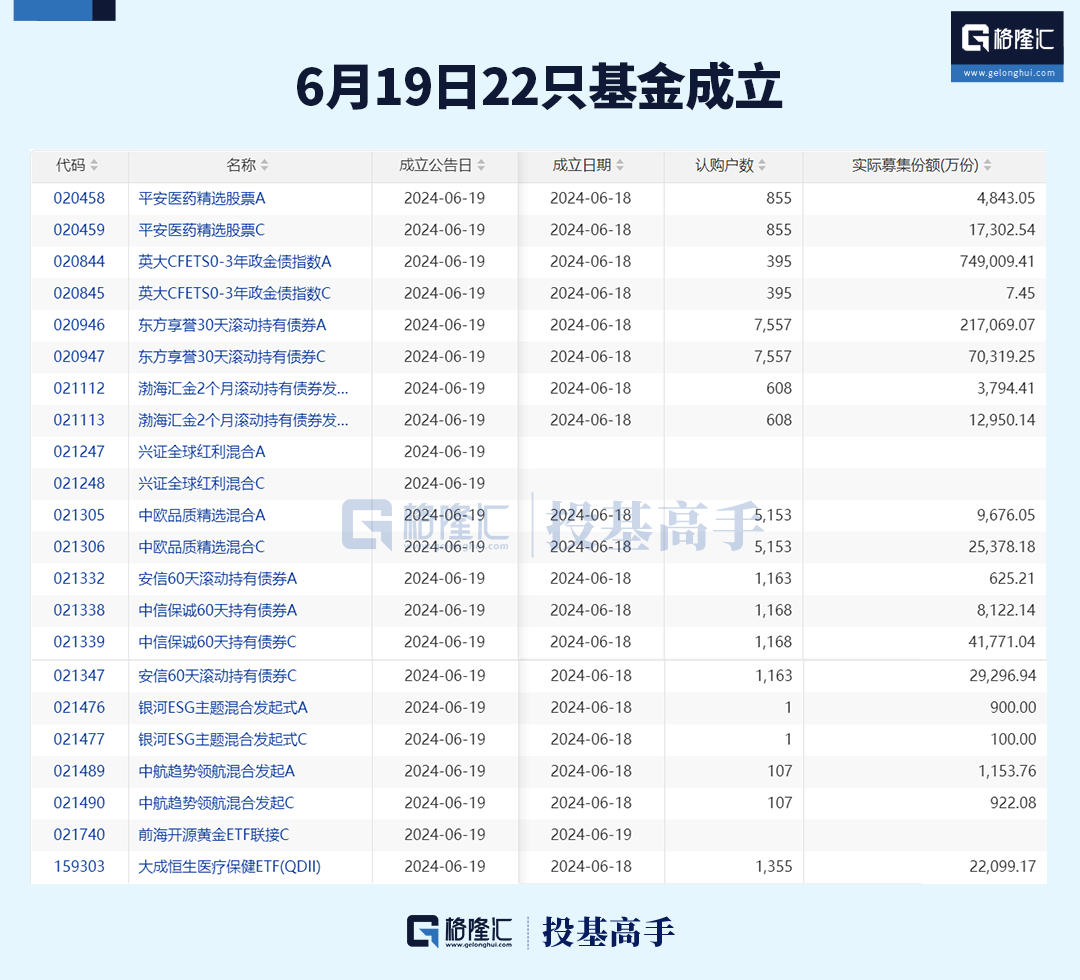Sort by 成立公告日 using its arrow icon

(x=481, y=166)
